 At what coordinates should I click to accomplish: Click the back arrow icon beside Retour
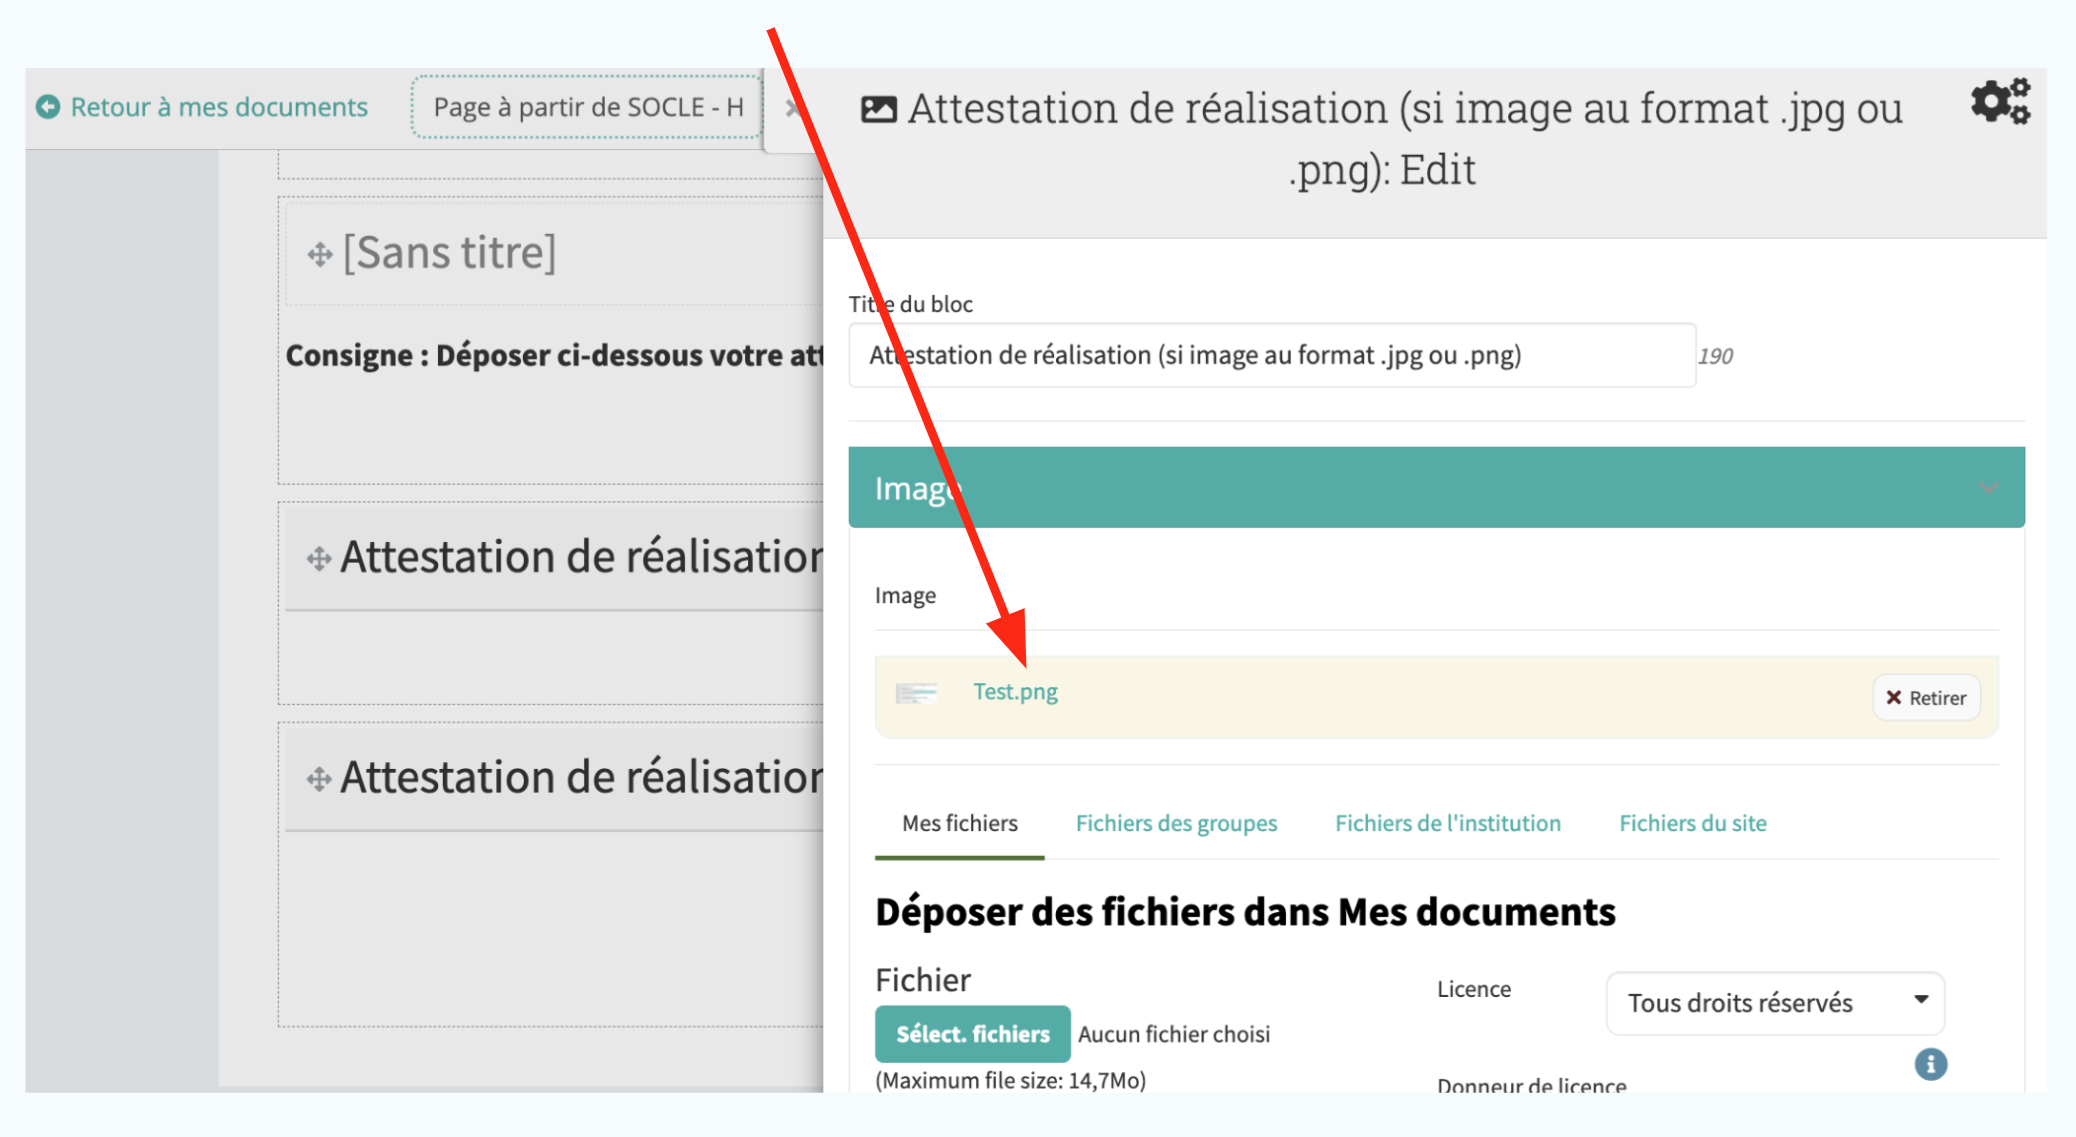[48, 107]
